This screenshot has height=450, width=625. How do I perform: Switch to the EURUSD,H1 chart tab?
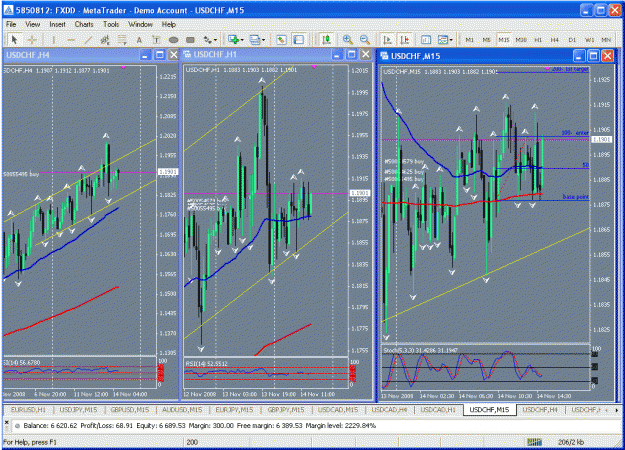28,410
